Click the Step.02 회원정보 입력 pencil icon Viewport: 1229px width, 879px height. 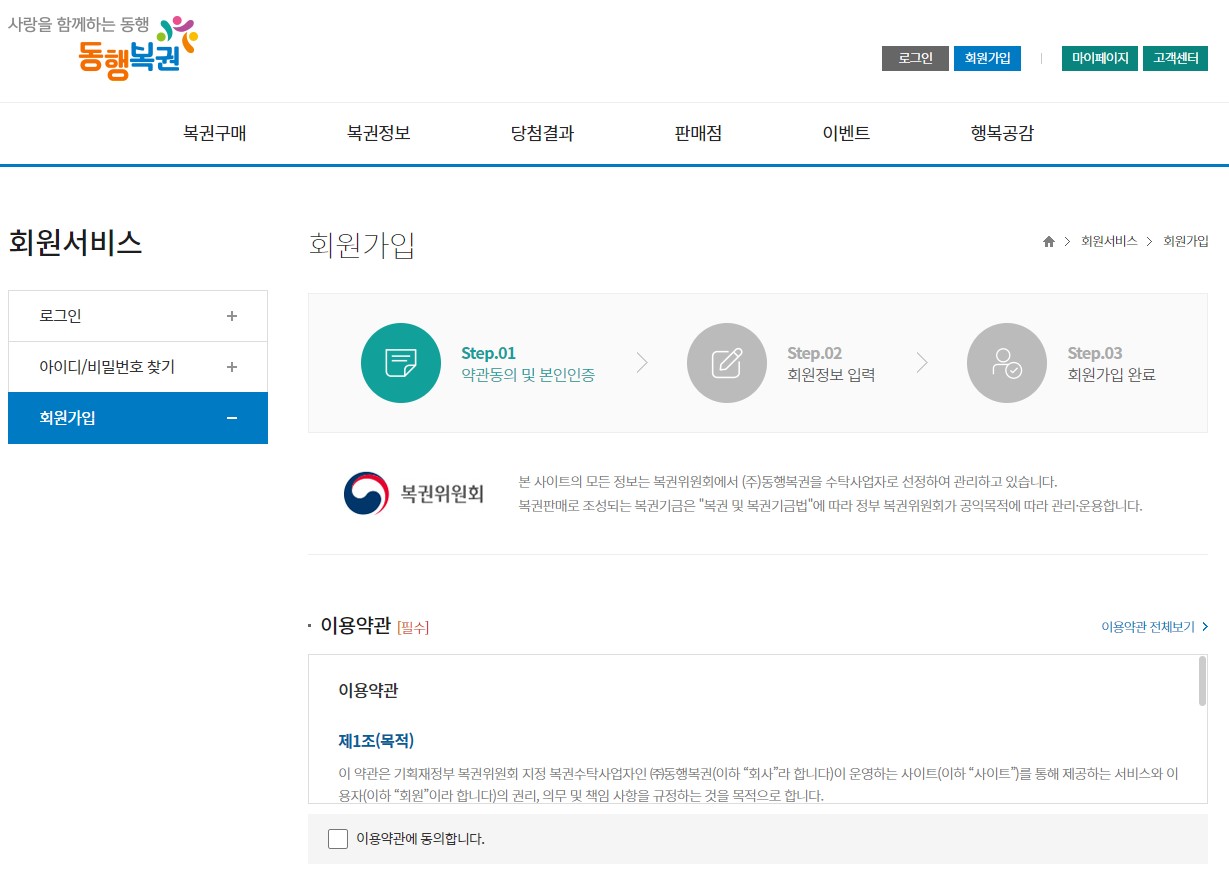[x=726, y=363]
